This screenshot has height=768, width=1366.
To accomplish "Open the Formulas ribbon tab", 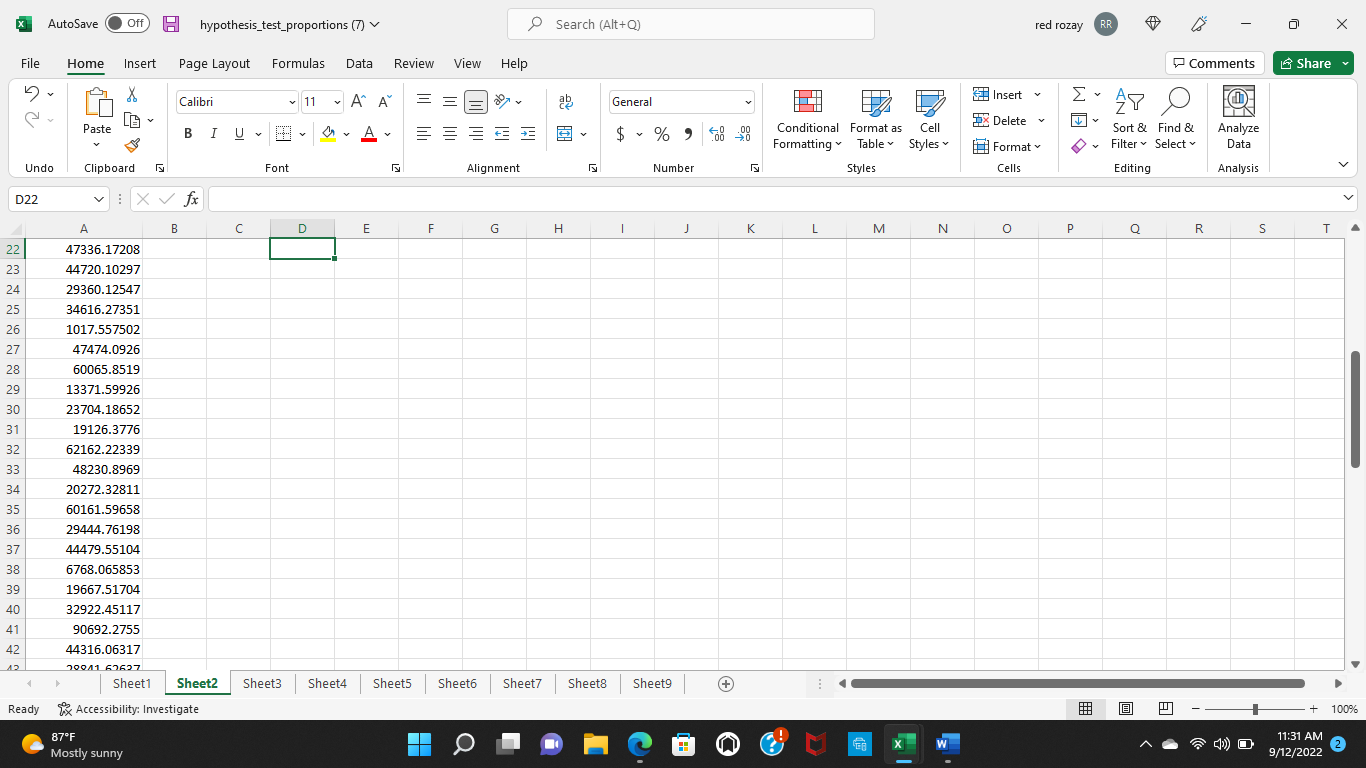I will 298,63.
